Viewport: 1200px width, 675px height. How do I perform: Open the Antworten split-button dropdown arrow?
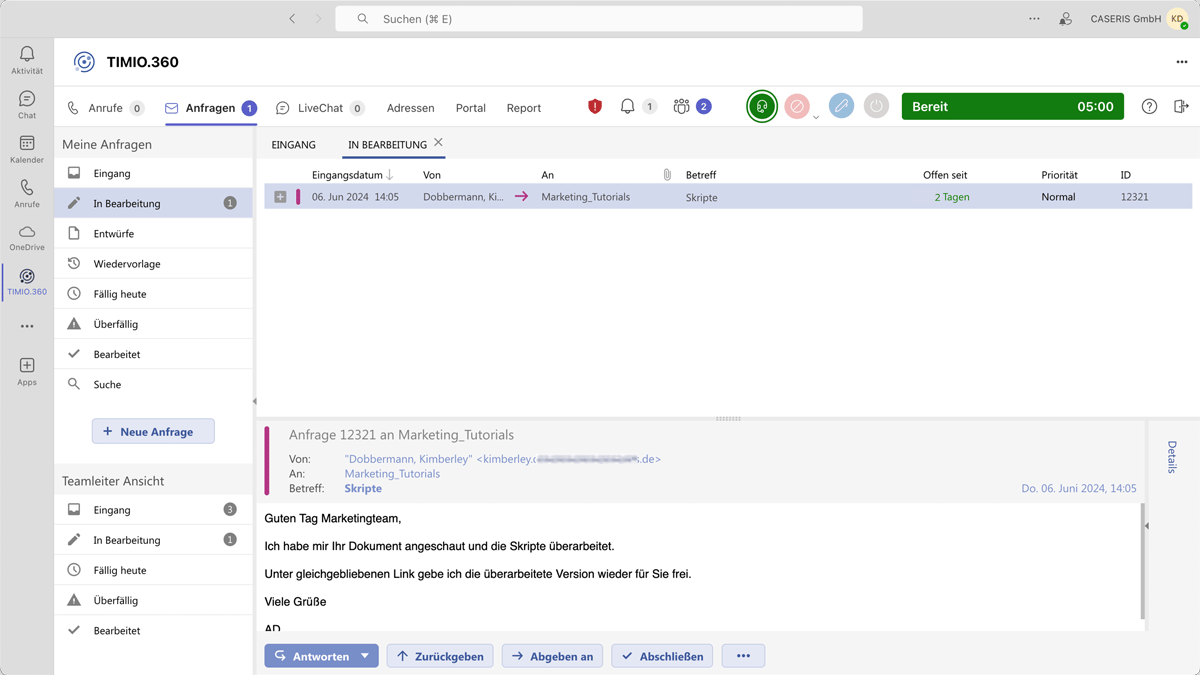coord(365,656)
